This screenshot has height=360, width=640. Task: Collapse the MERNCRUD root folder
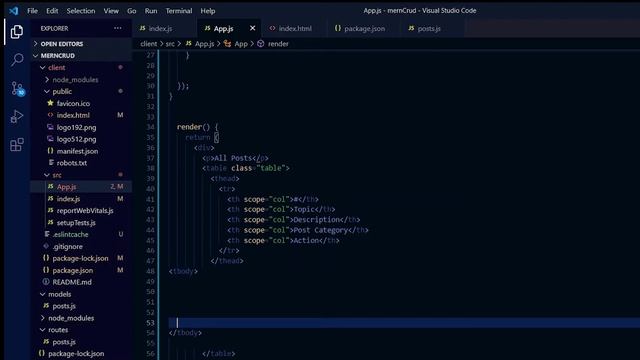(x=82, y=56)
